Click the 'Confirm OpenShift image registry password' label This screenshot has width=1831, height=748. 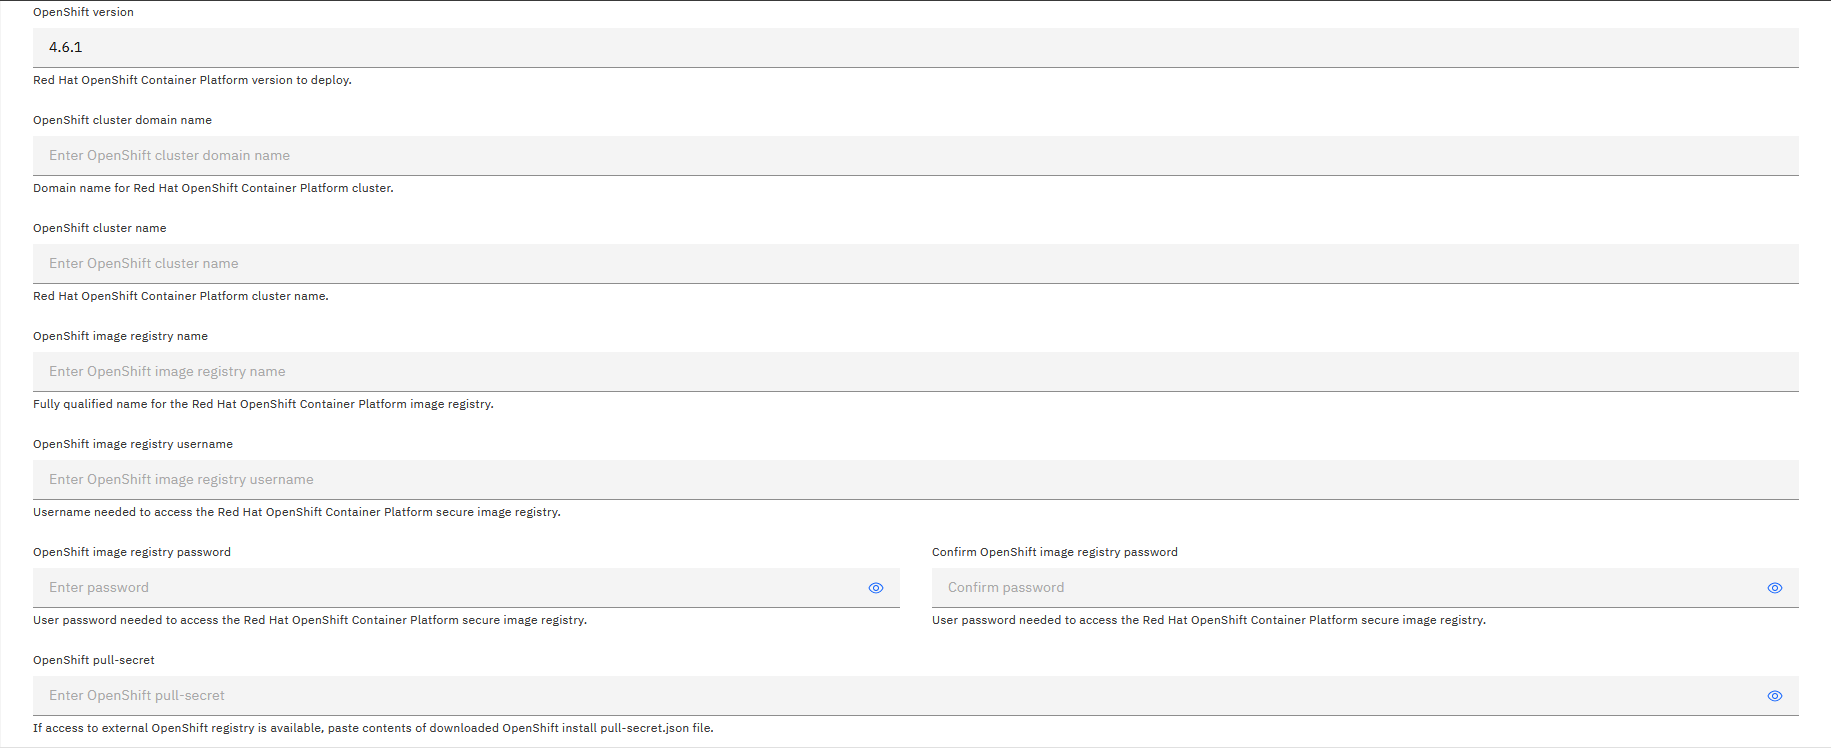click(x=1055, y=552)
